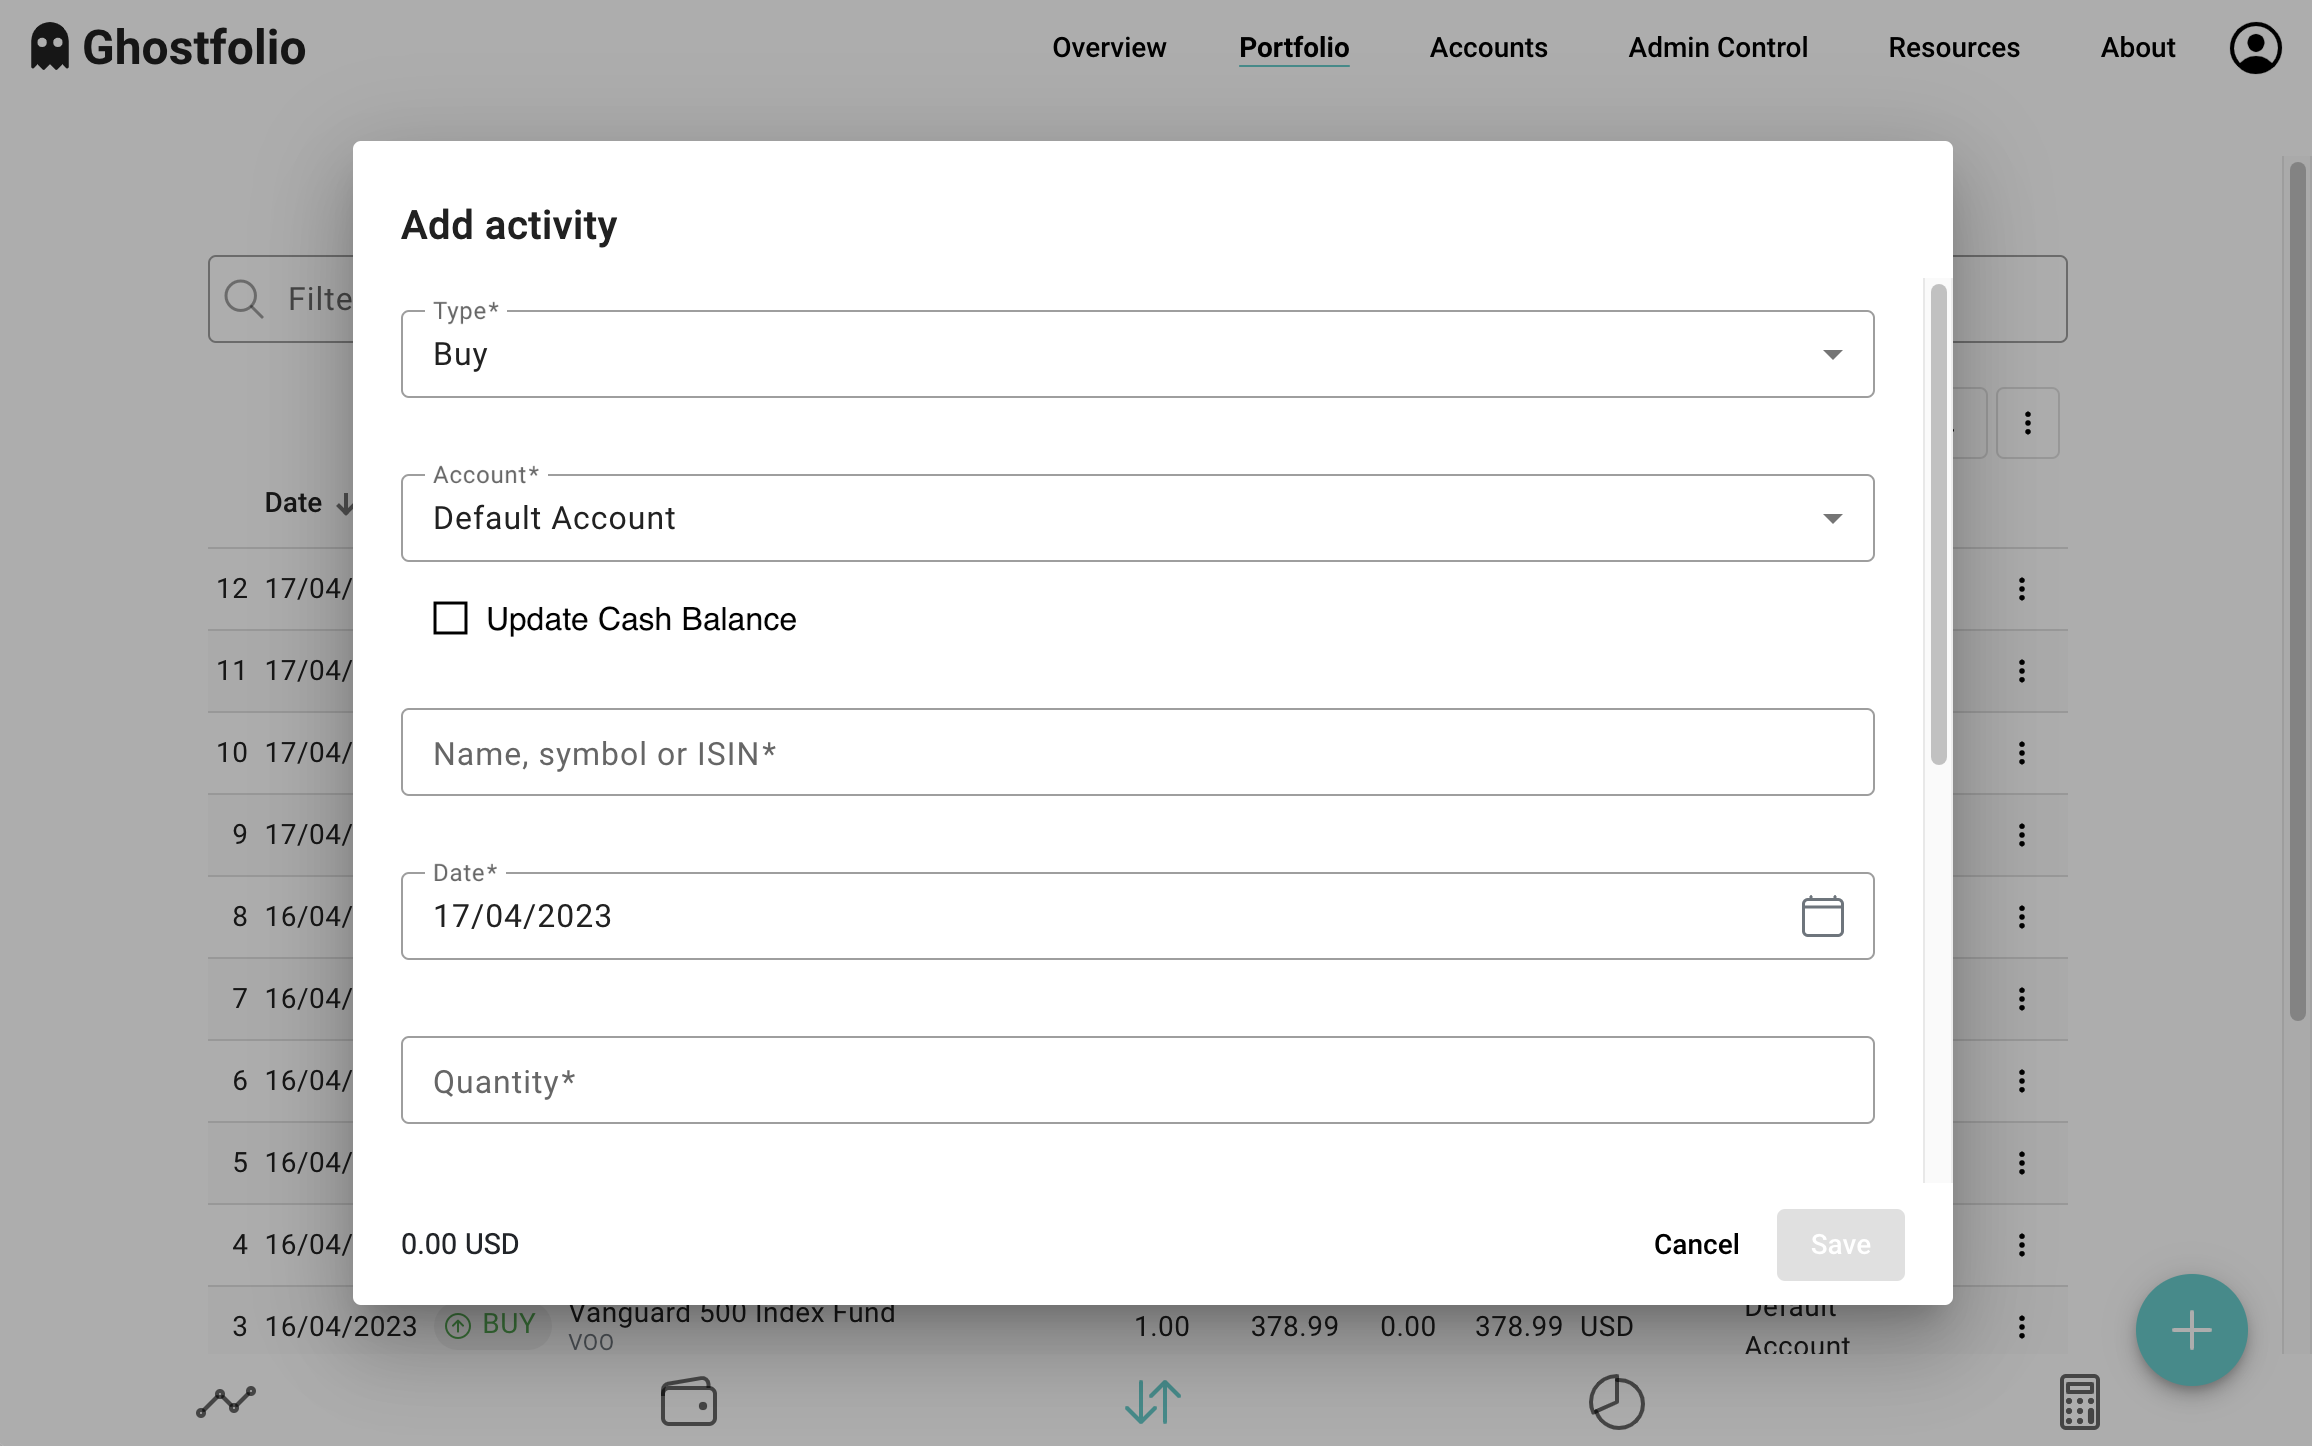
Task: Open the wallet accounts icon in bottom bar
Action: [x=689, y=1402]
